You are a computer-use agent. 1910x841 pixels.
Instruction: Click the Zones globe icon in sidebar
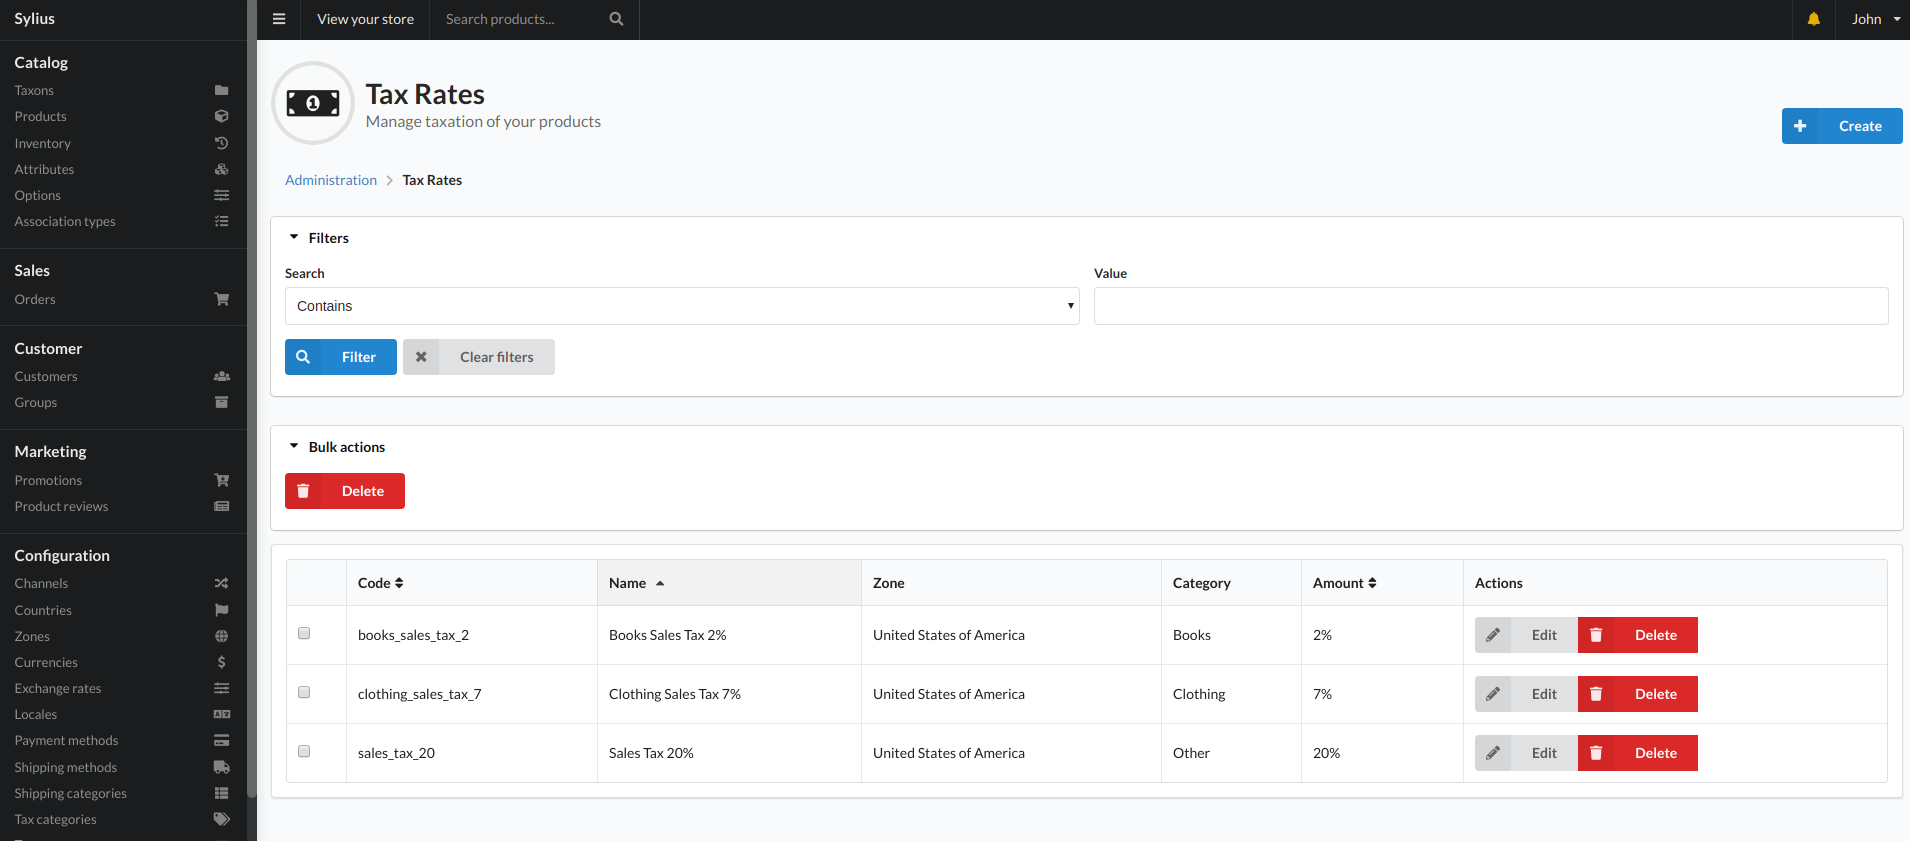pyautogui.click(x=221, y=636)
